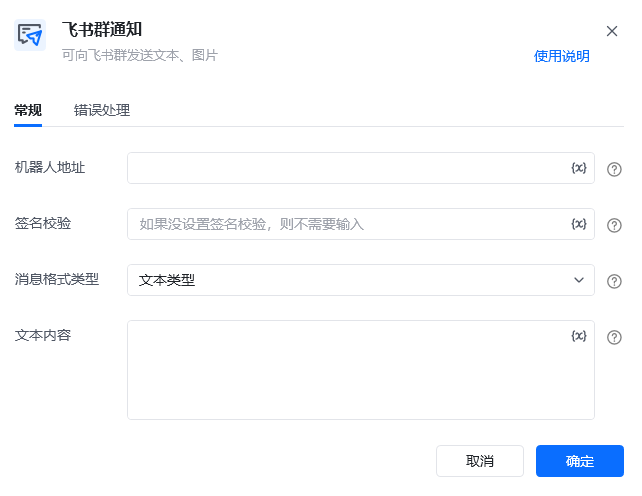Insert variable in 签名校验 field
642x496 pixels.
579,224
